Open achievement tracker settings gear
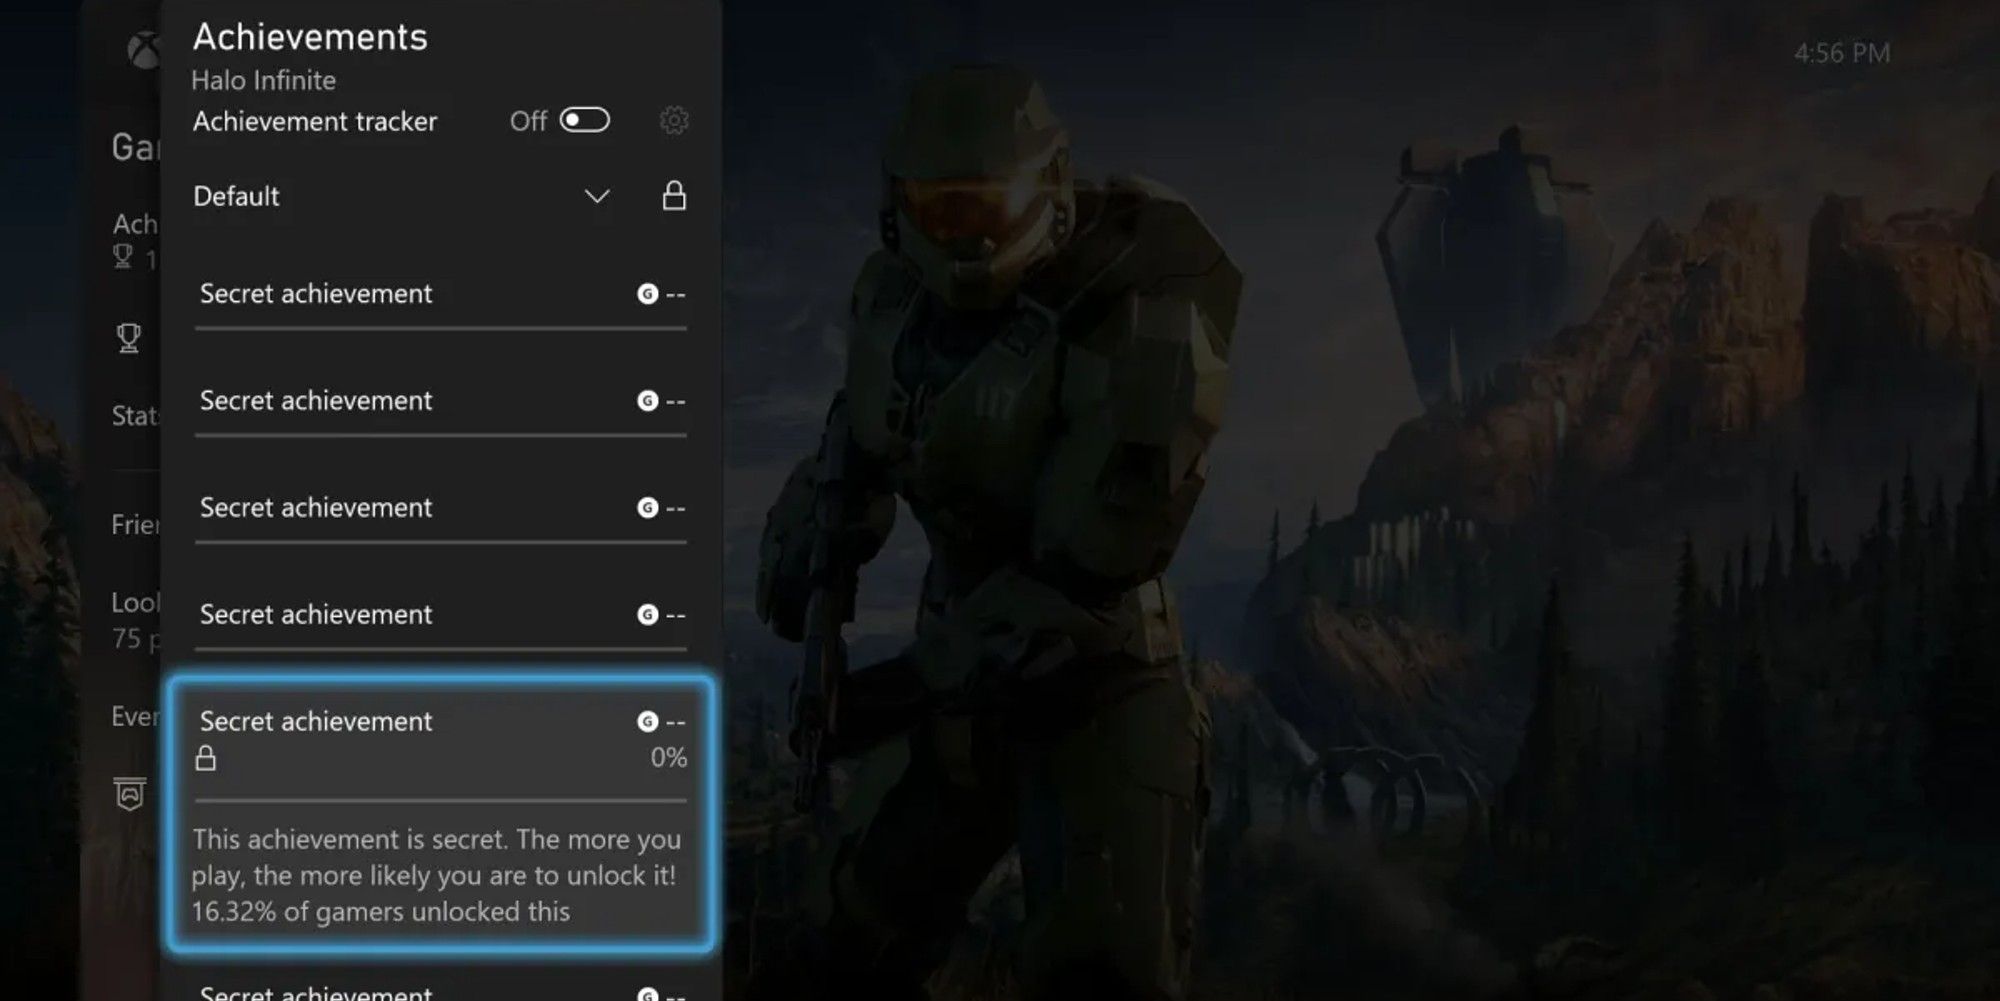Viewport: 2000px width, 1001px height. coord(674,121)
